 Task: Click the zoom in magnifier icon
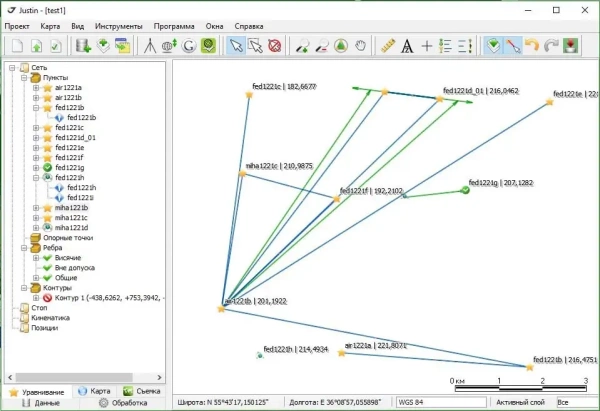point(302,46)
